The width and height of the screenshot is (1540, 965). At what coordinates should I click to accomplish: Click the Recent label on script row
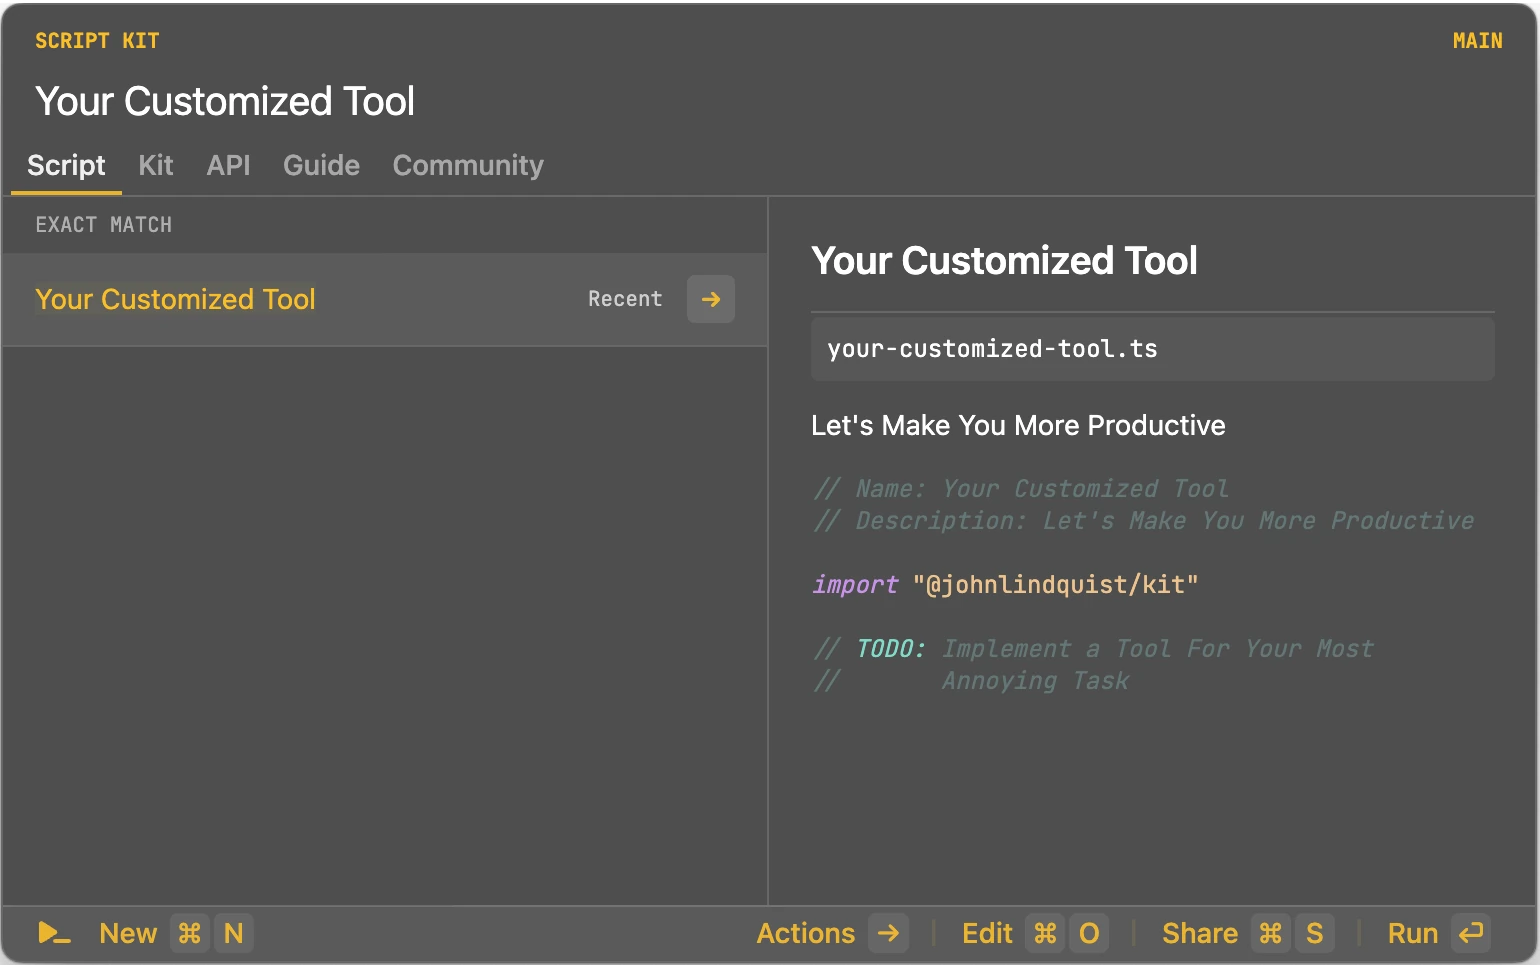625,299
